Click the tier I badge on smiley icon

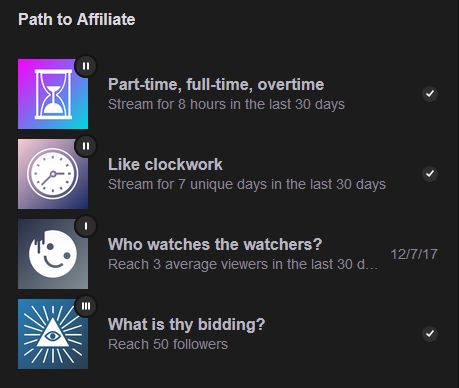click(86, 226)
